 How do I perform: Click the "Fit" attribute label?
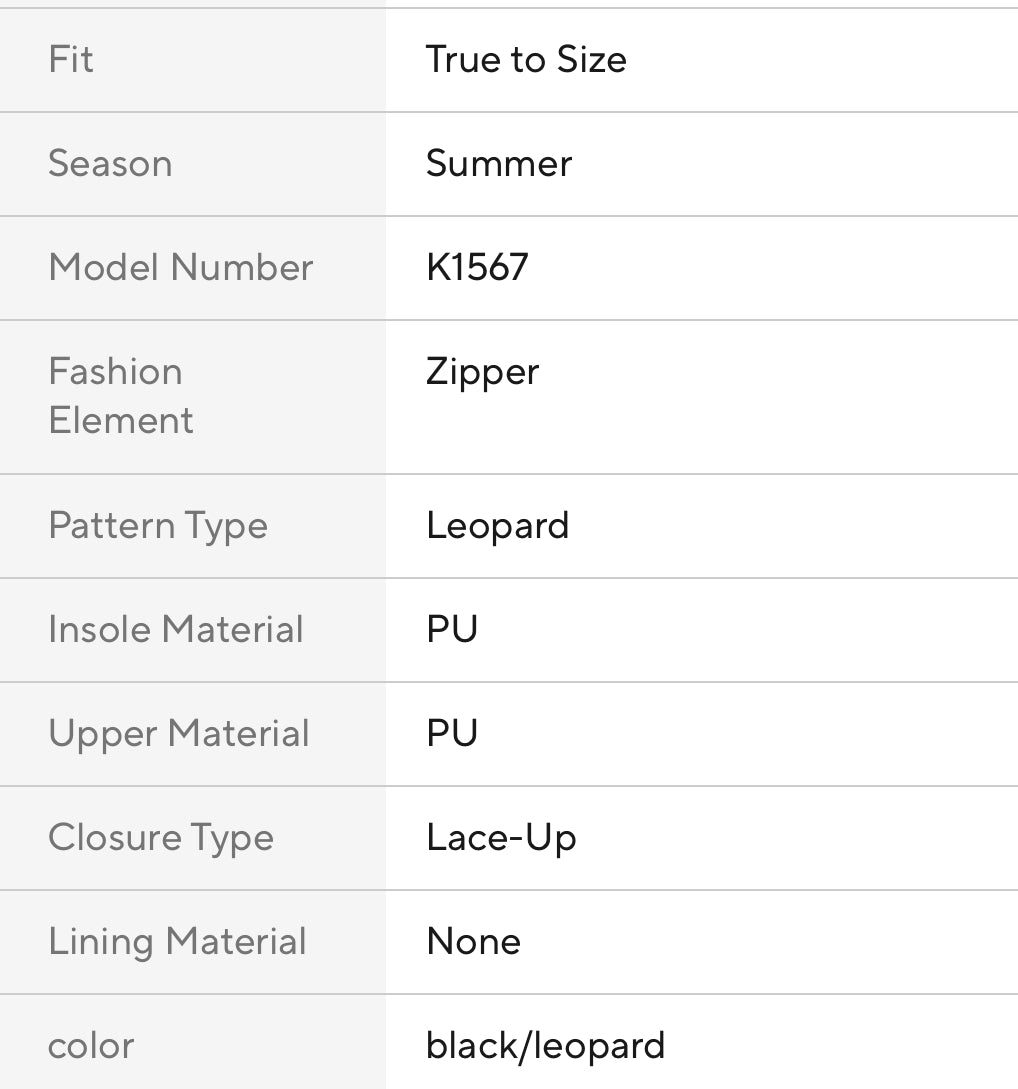(x=71, y=60)
